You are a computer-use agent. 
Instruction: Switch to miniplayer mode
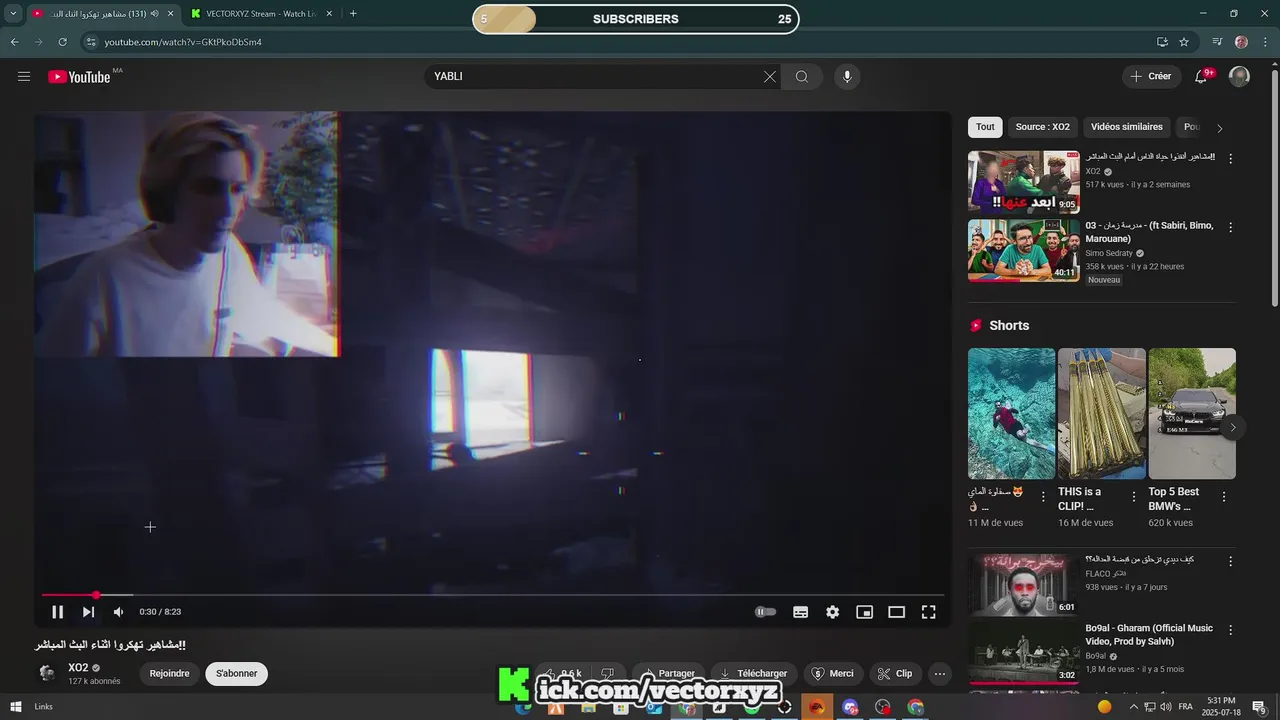pos(865,612)
